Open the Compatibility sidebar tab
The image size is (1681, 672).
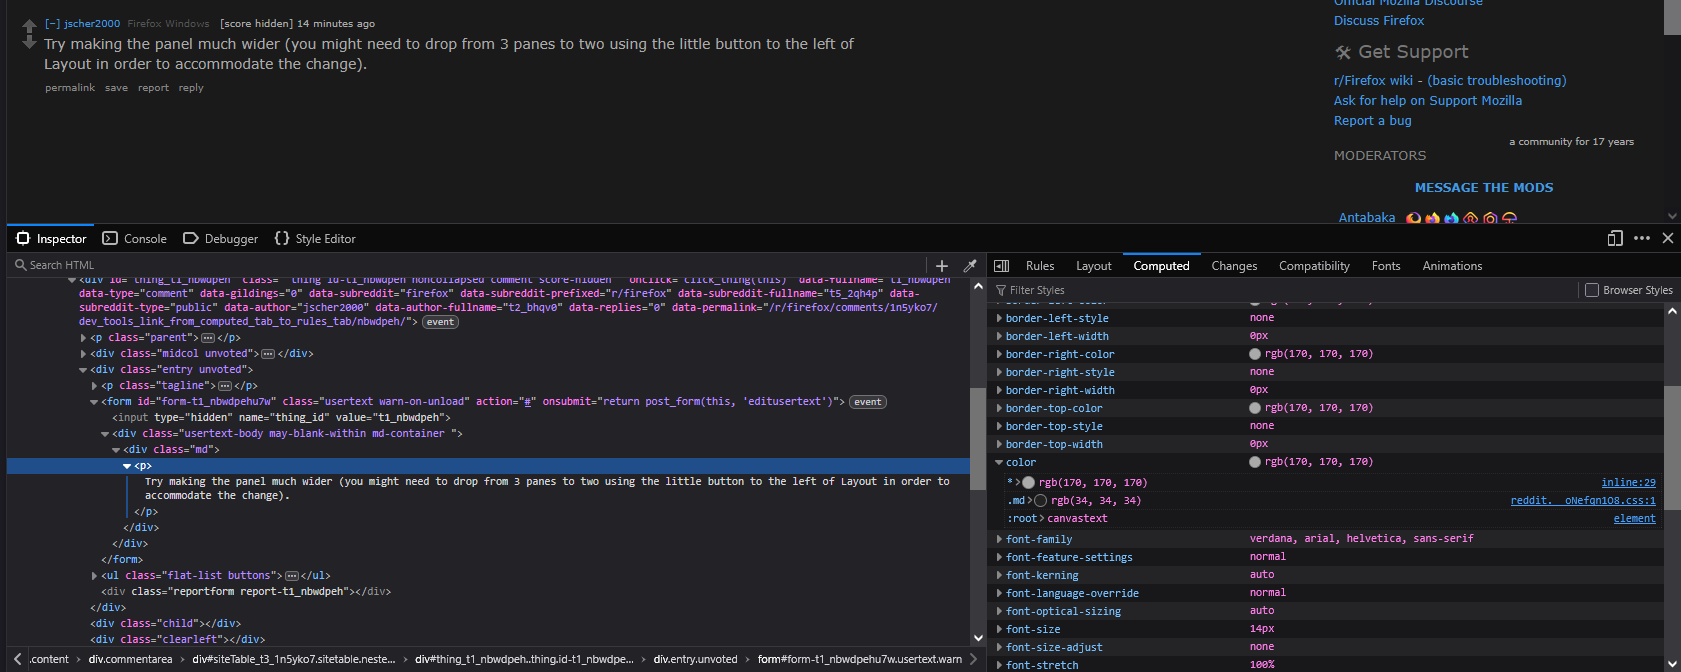tap(1314, 266)
